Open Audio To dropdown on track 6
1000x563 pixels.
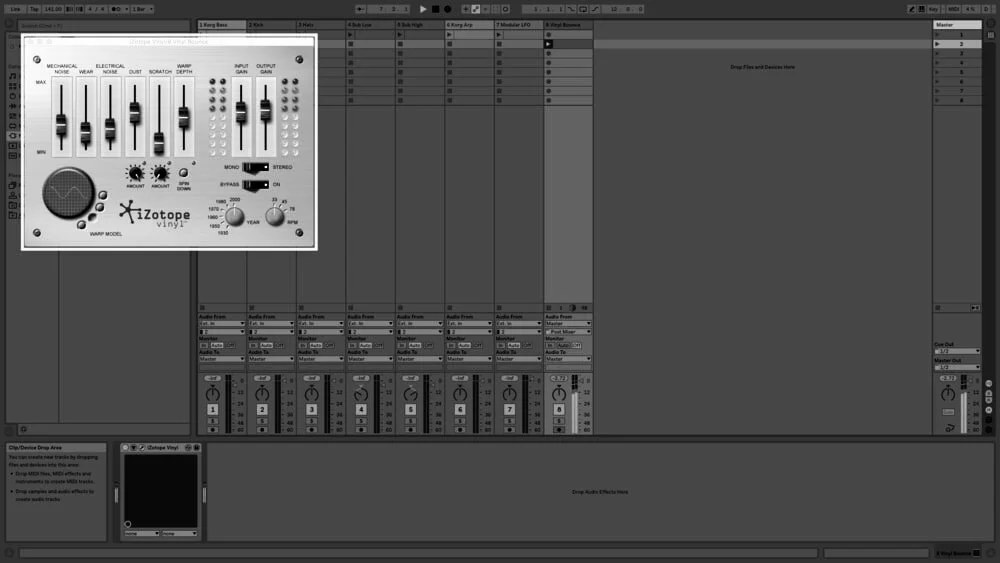click(469, 359)
